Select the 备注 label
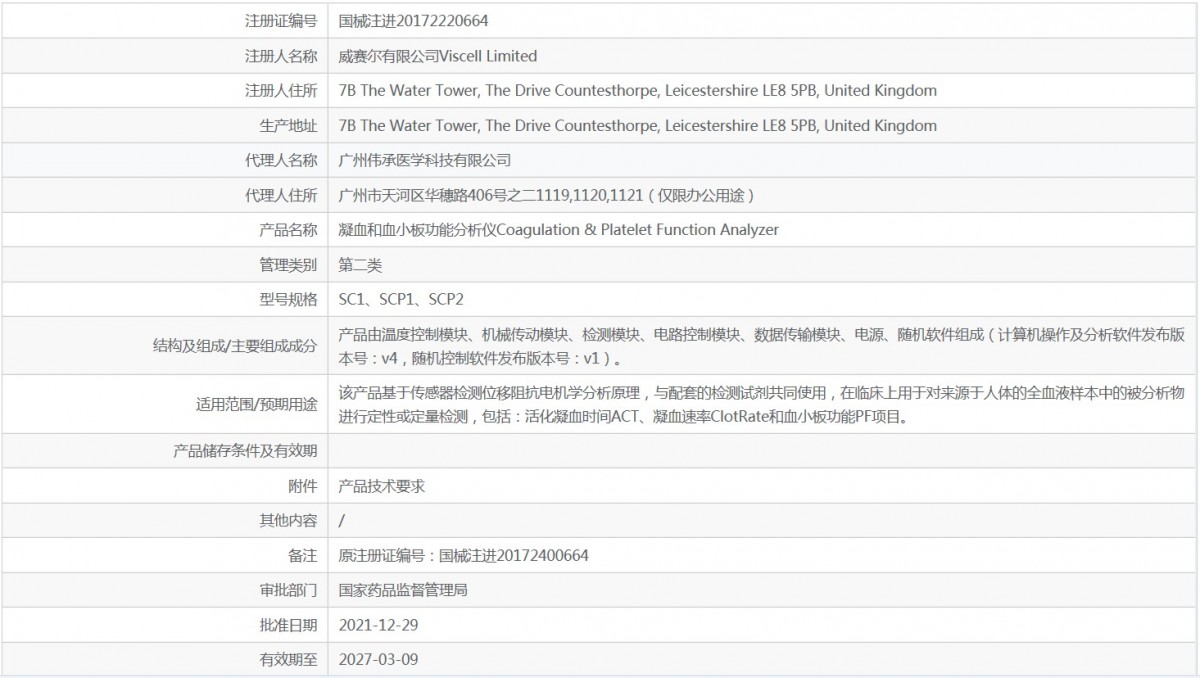 click(x=302, y=555)
